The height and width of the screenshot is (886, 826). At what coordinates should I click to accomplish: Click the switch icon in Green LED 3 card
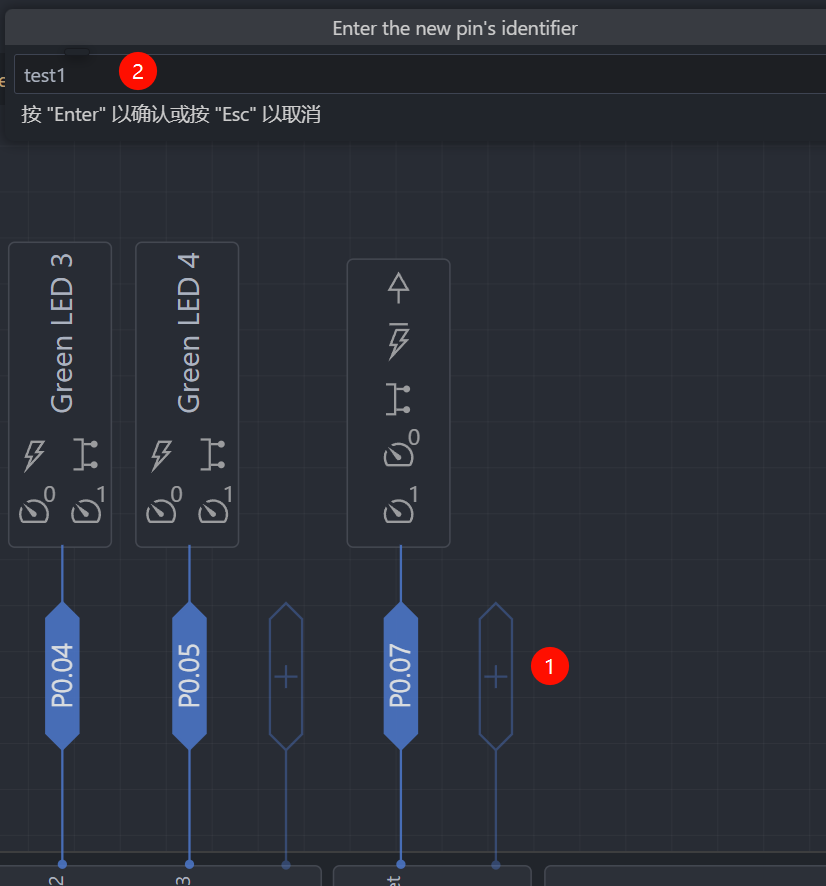click(x=86, y=455)
